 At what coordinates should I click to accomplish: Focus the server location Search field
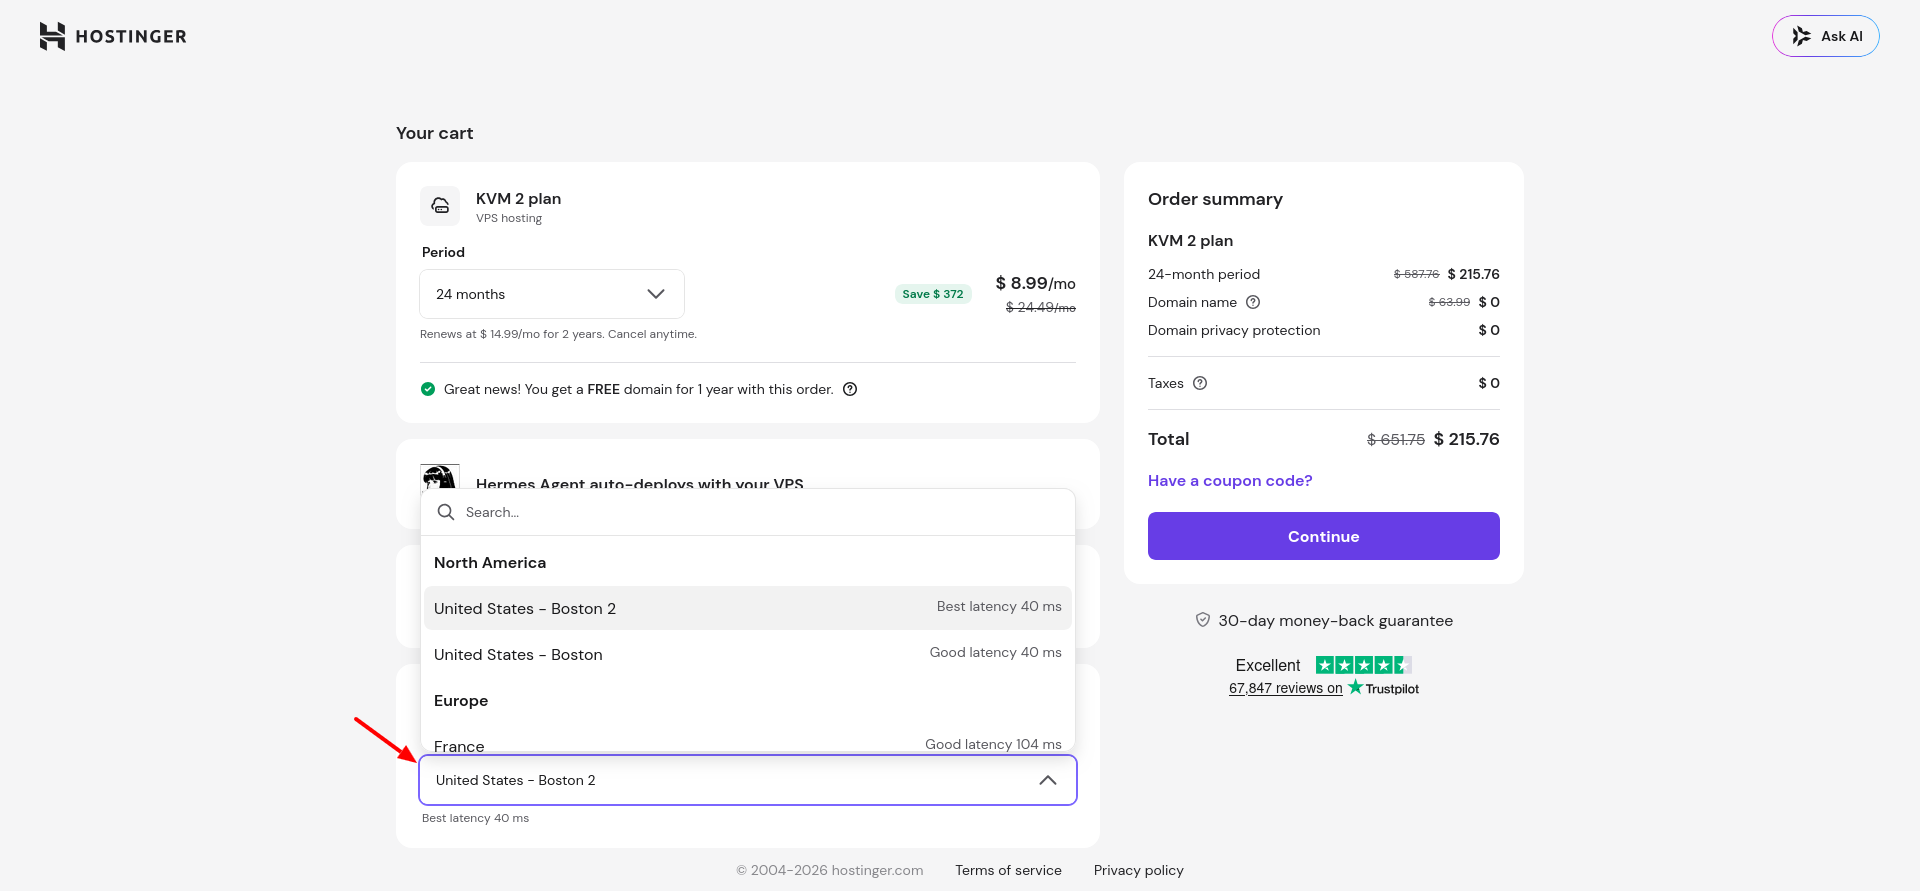pyautogui.click(x=748, y=512)
